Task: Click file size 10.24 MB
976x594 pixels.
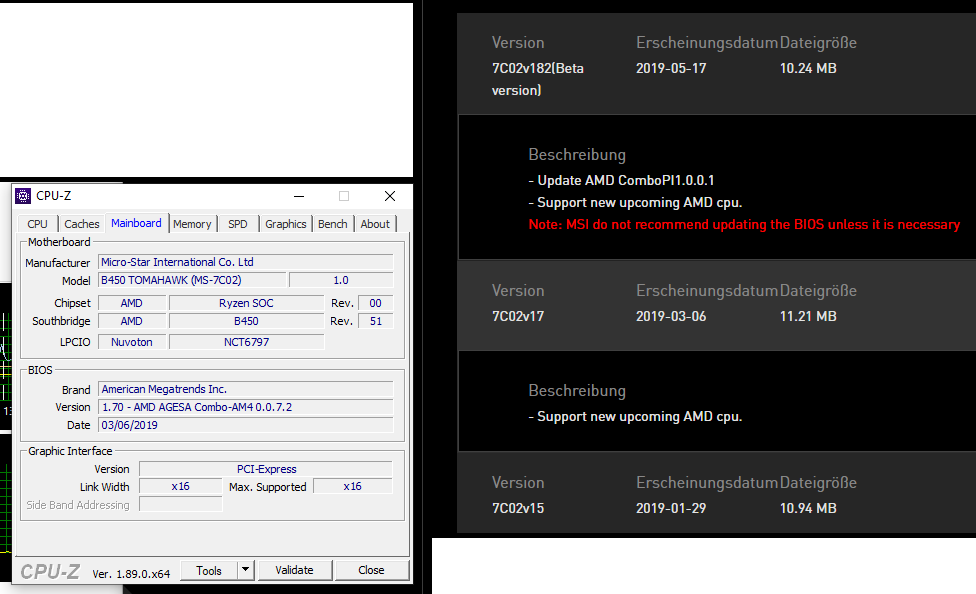Action: [808, 68]
